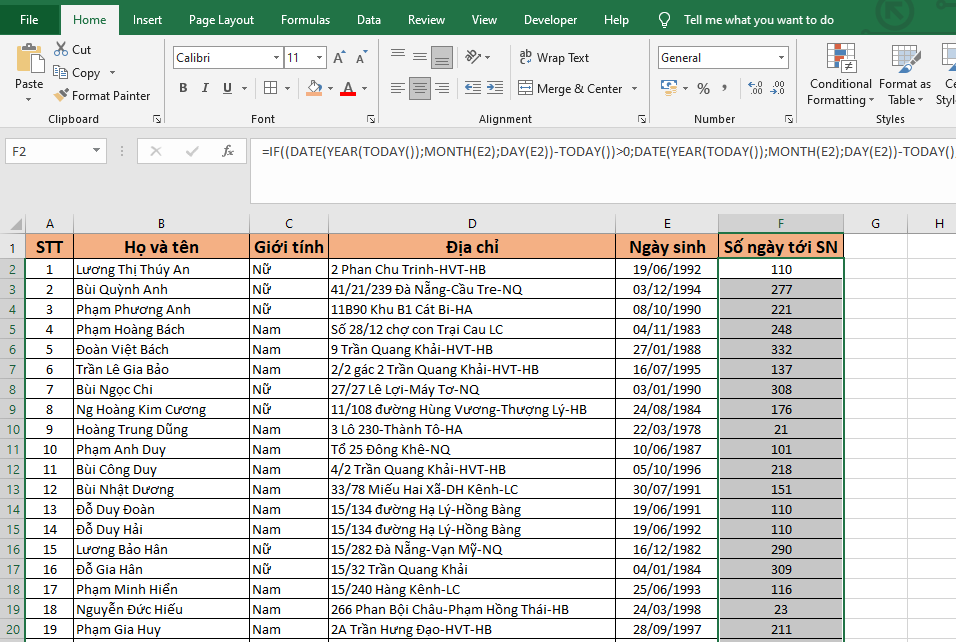Expand the Calibri font name dropdown
The height and width of the screenshot is (642, 956).
point(274,58)
